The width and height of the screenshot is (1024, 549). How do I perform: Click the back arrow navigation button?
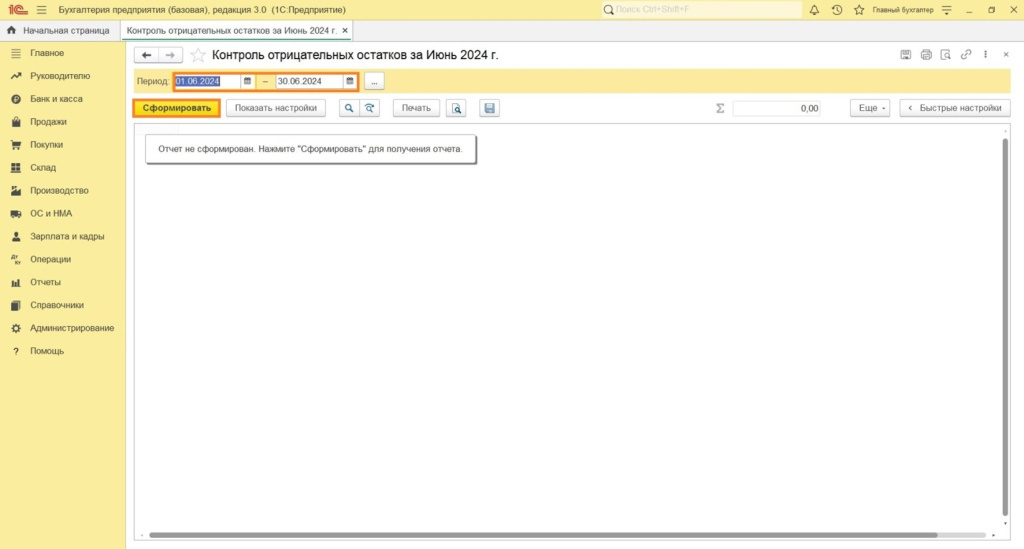tap(146, 55)
